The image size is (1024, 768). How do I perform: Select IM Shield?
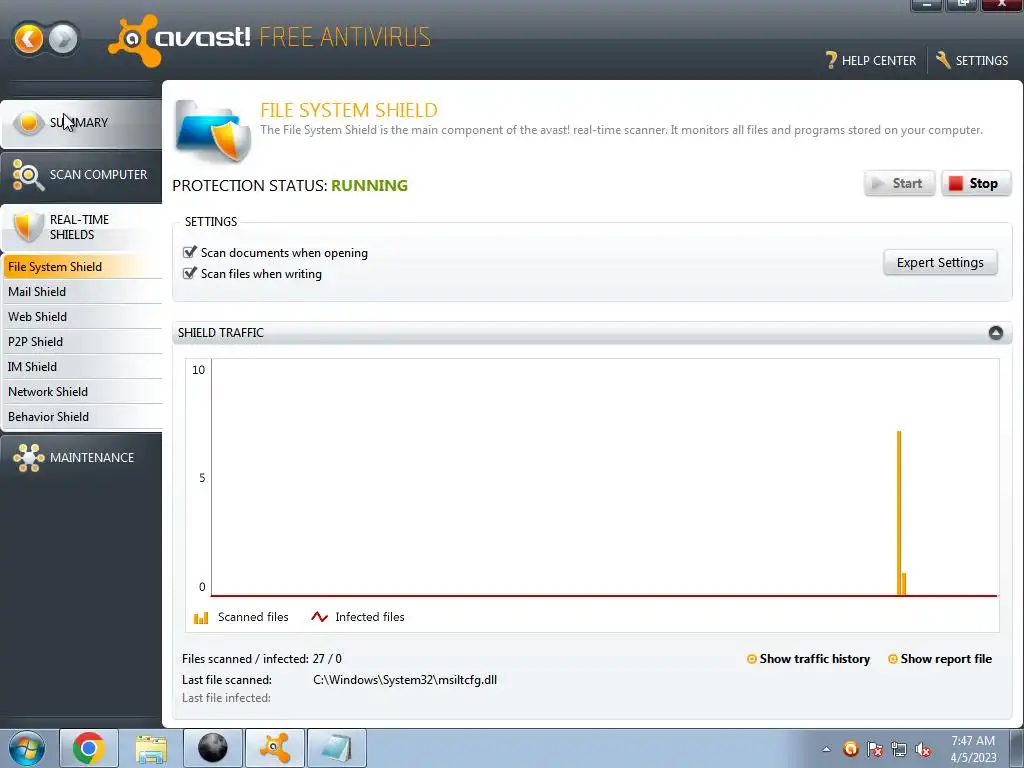coord(82,367)
